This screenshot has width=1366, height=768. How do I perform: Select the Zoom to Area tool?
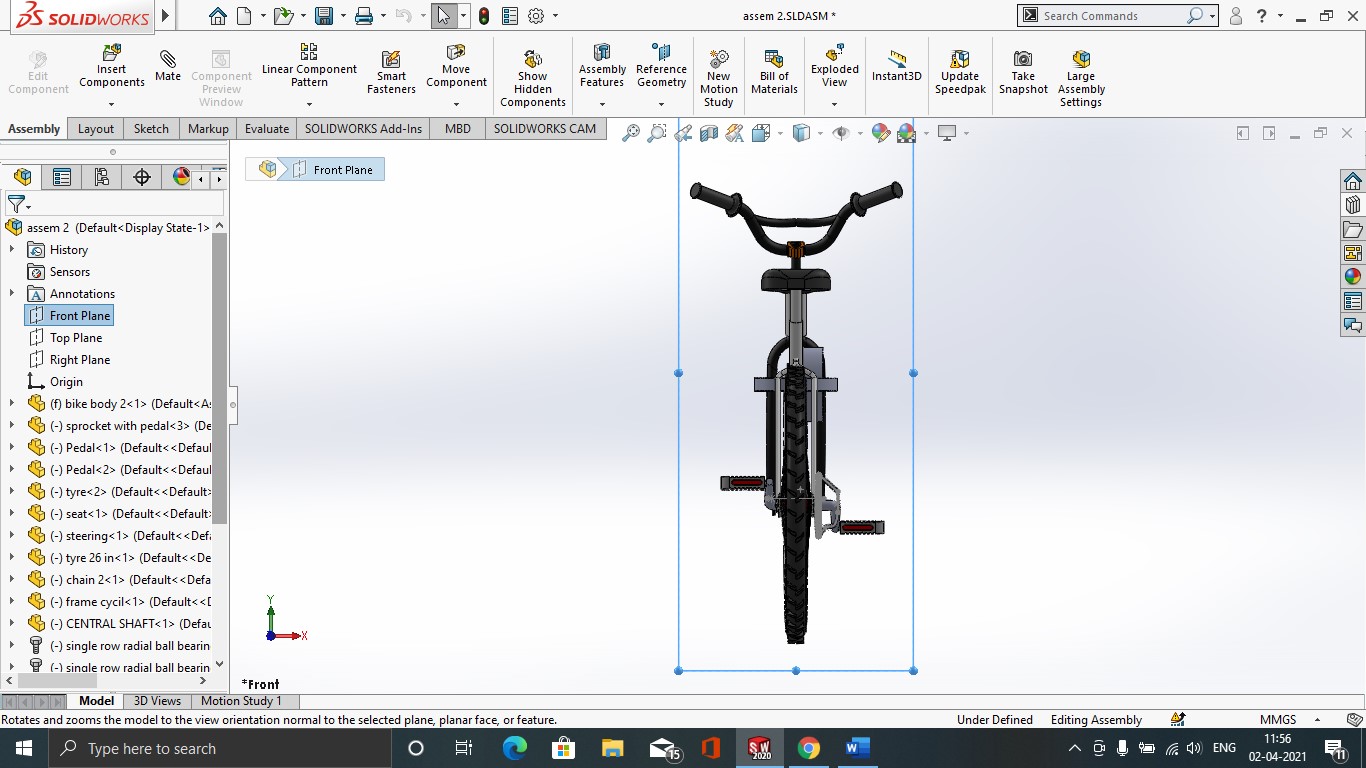[x=657, y=133]
